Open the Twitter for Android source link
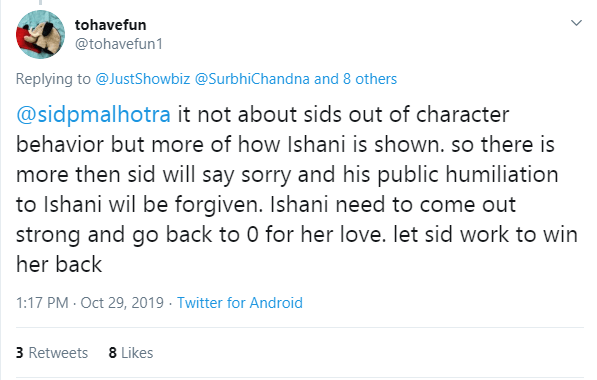 pos(240,303)
